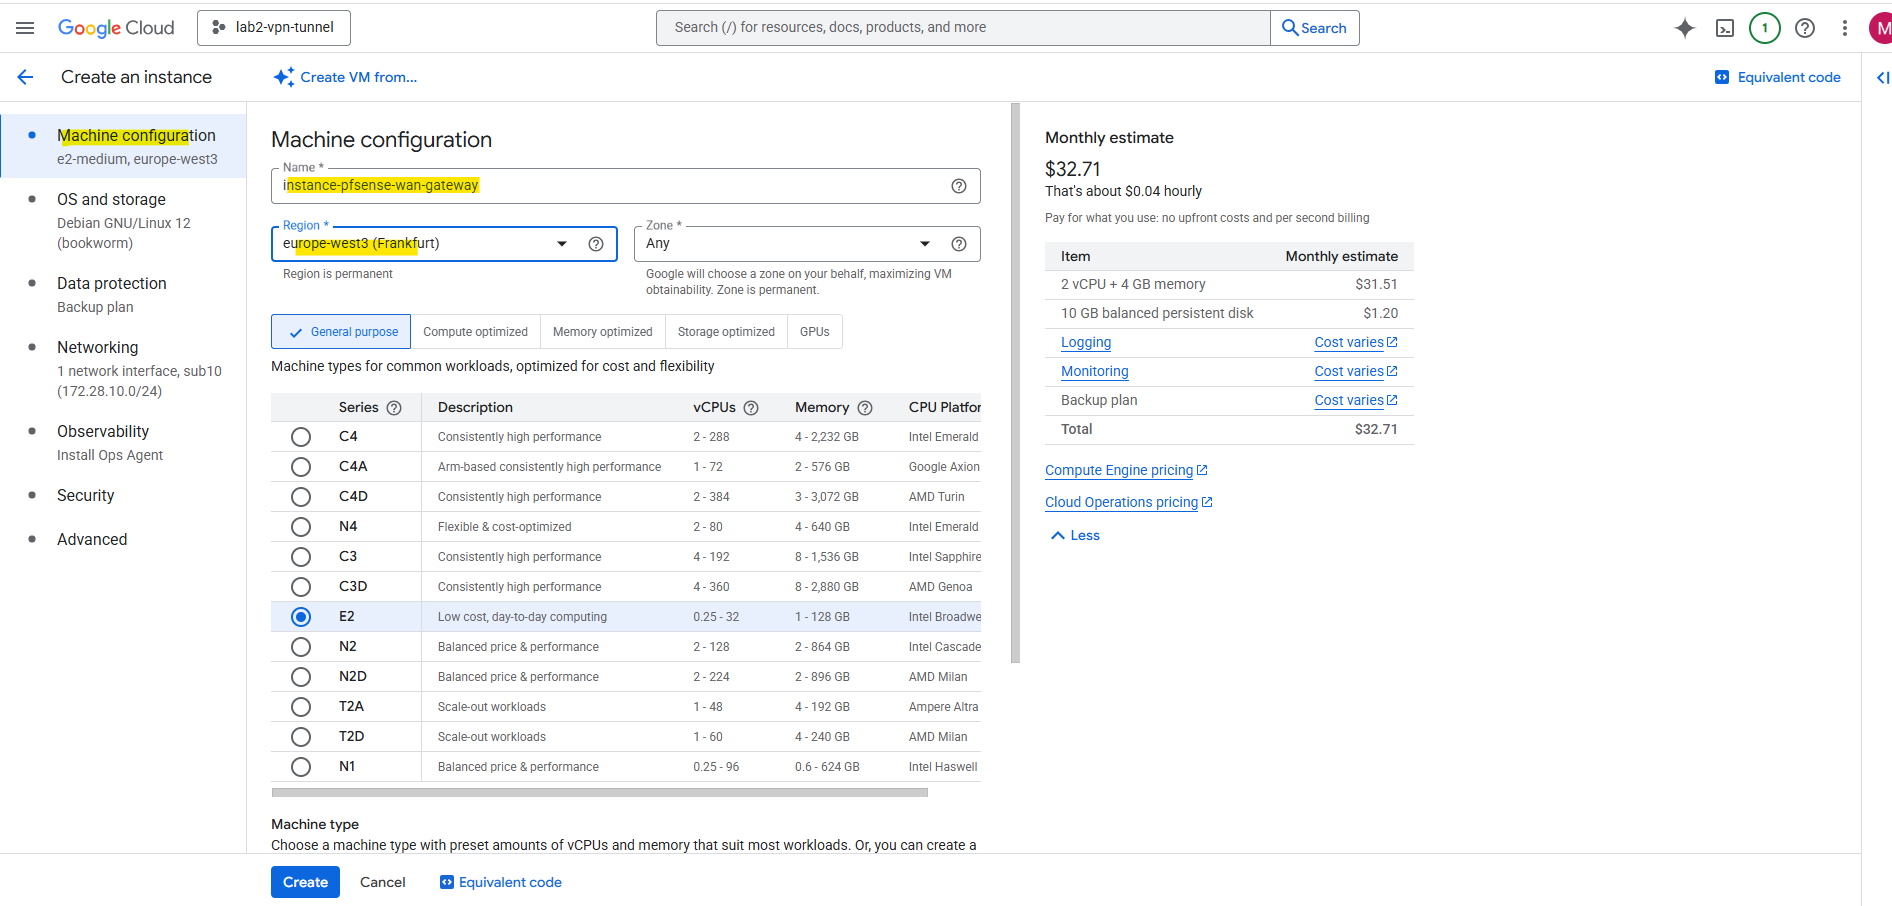Open the main navigation hamburger menu
1892x906 pixels.
pyautogui.click(x=25, y=28)
